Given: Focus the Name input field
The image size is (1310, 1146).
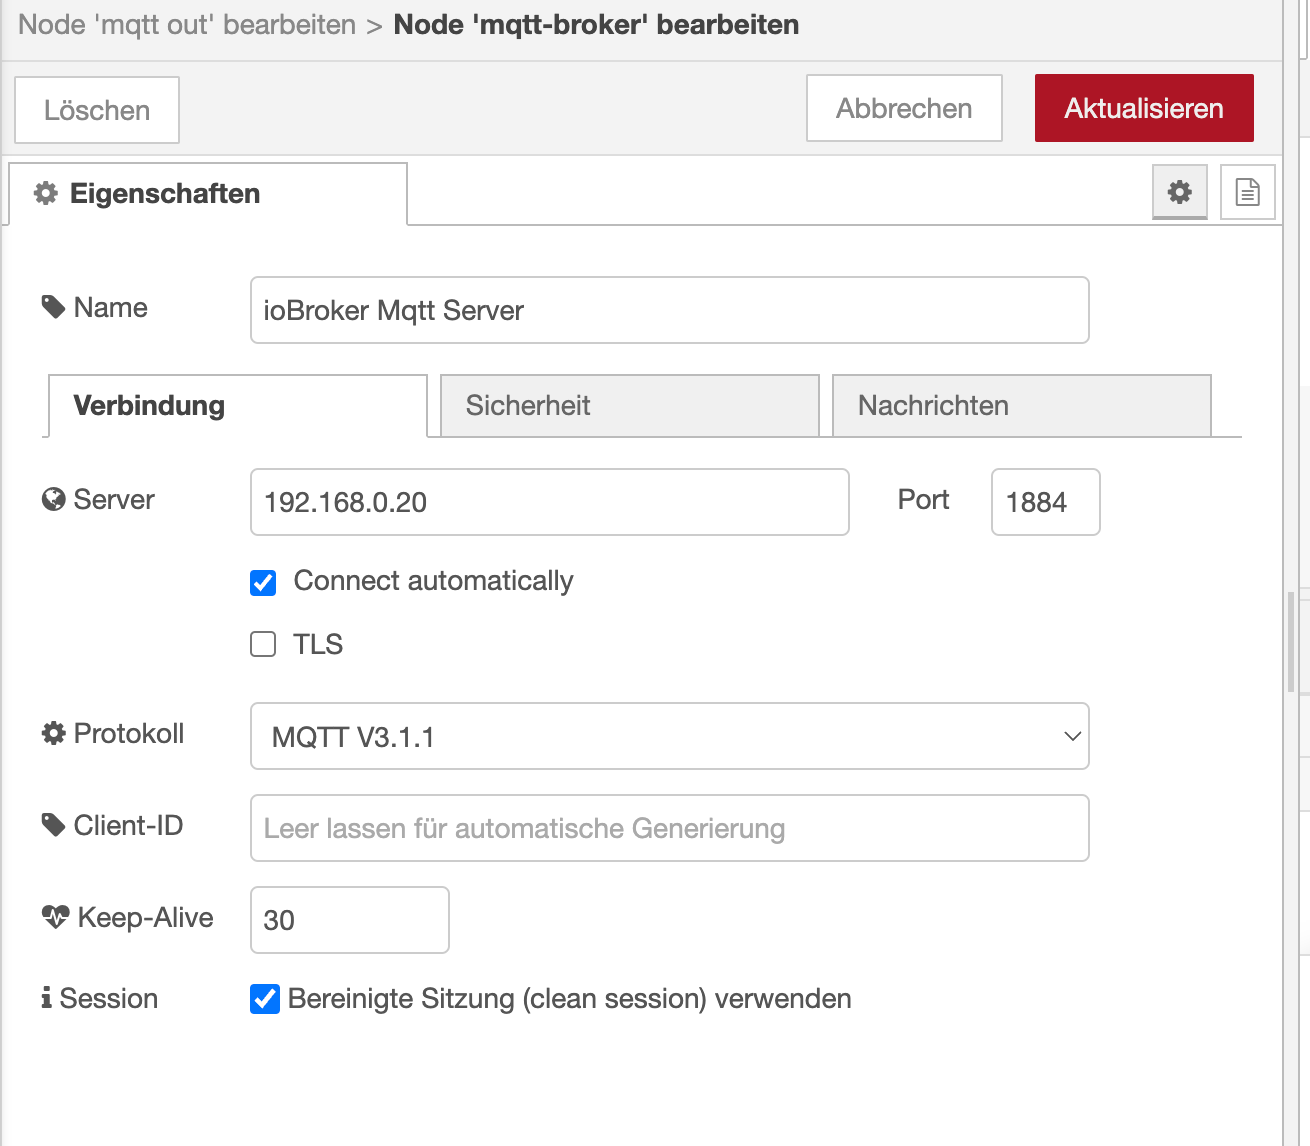Looking at the screenshot, I should 669,310.
